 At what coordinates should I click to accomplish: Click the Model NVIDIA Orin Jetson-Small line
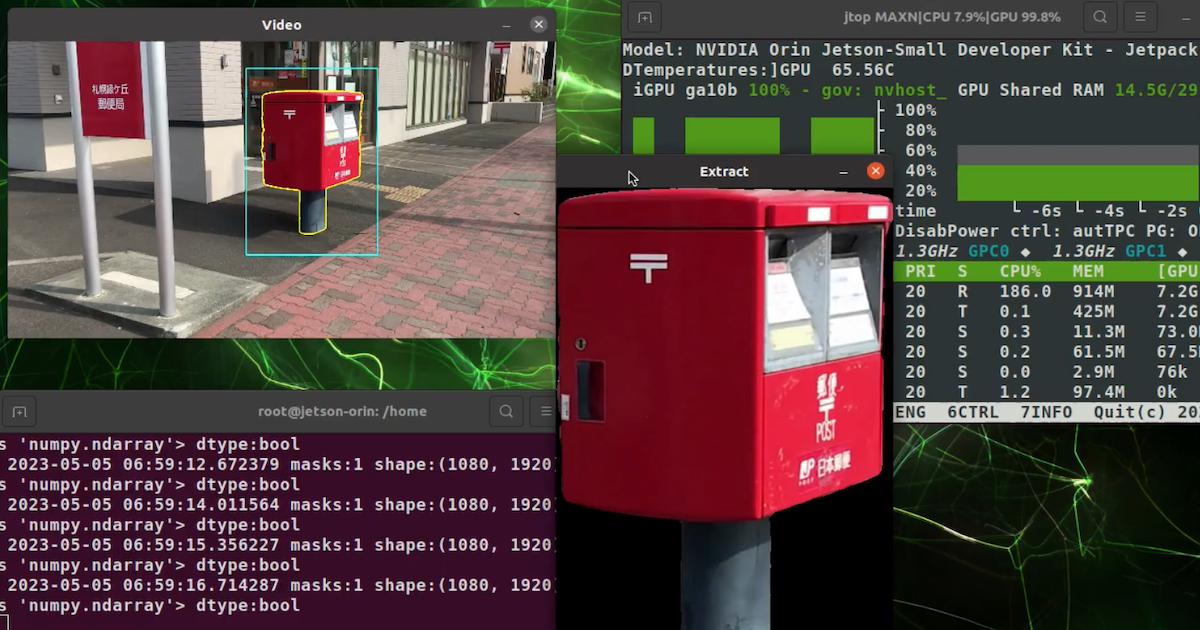pos(910,50)
